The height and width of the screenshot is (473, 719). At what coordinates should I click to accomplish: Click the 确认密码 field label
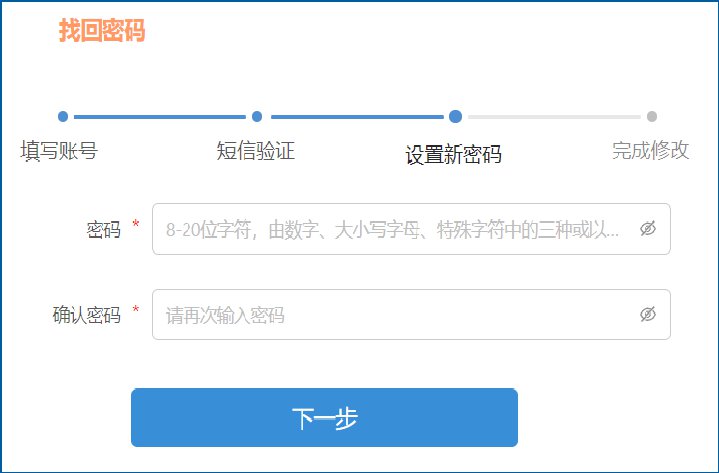(86, 316)
